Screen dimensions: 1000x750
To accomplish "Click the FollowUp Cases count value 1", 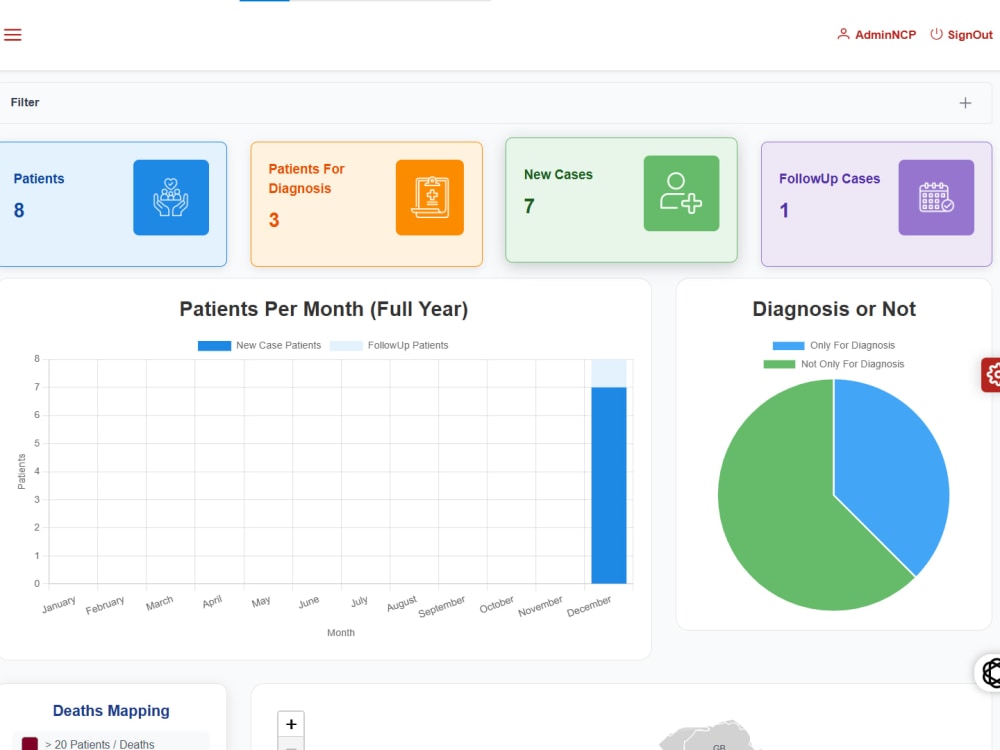I will (784, 210).
